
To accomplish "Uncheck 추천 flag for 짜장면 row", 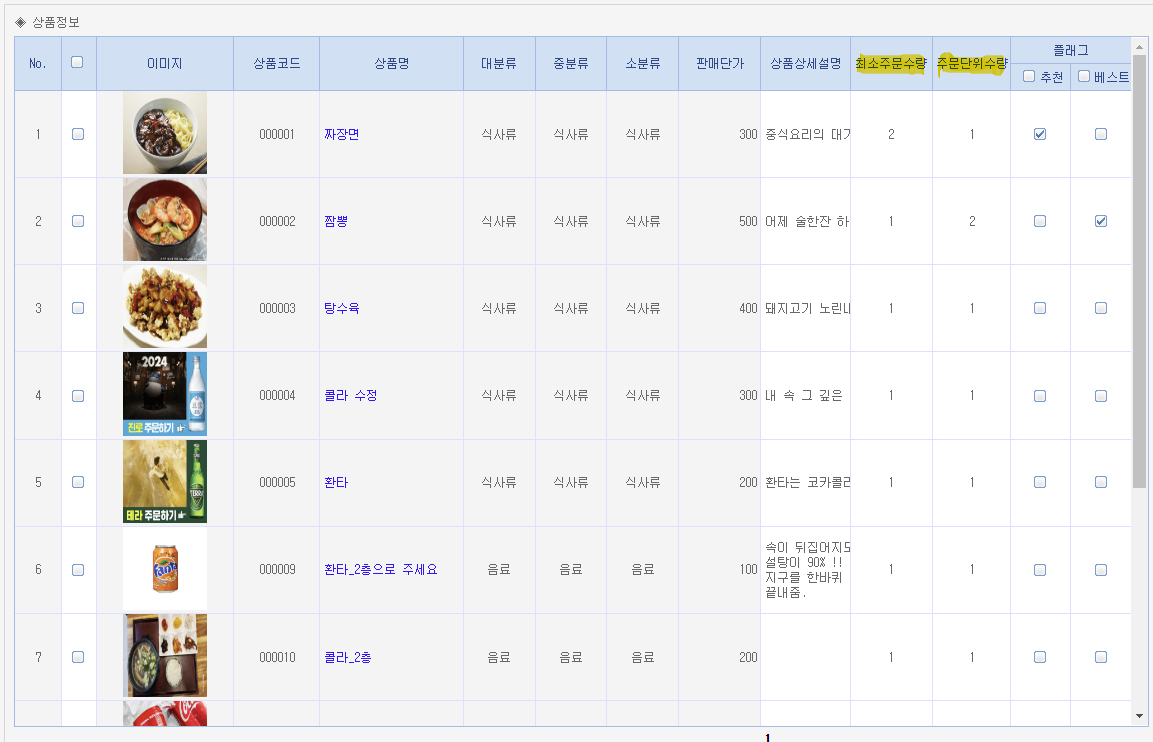I will click(1040, 134).
